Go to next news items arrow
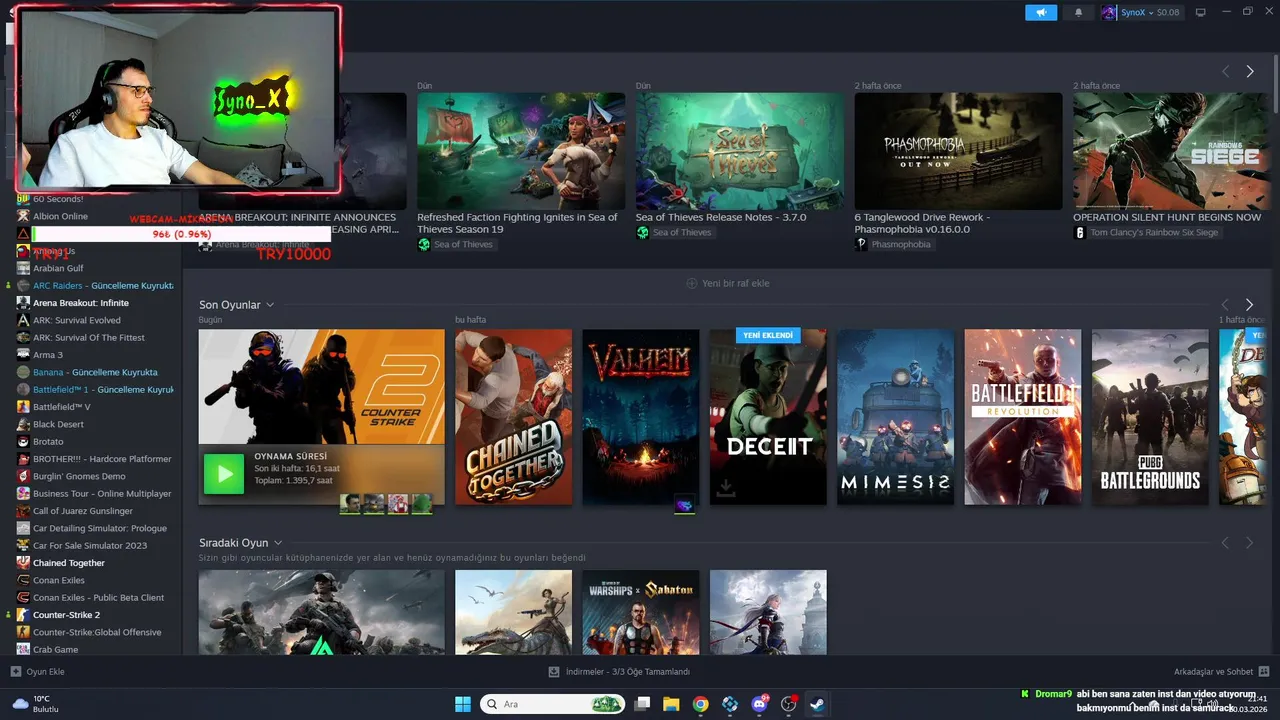1280x720 pixels. click(x=1250, y=71)
